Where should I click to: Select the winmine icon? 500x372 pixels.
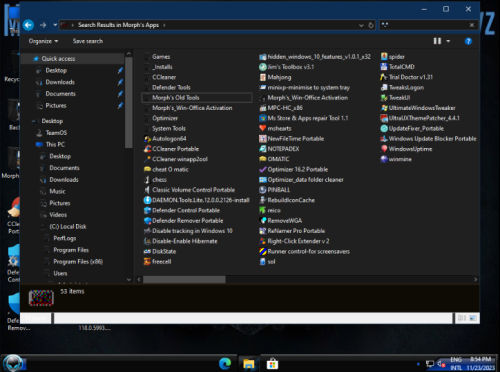tap(384, 159)
